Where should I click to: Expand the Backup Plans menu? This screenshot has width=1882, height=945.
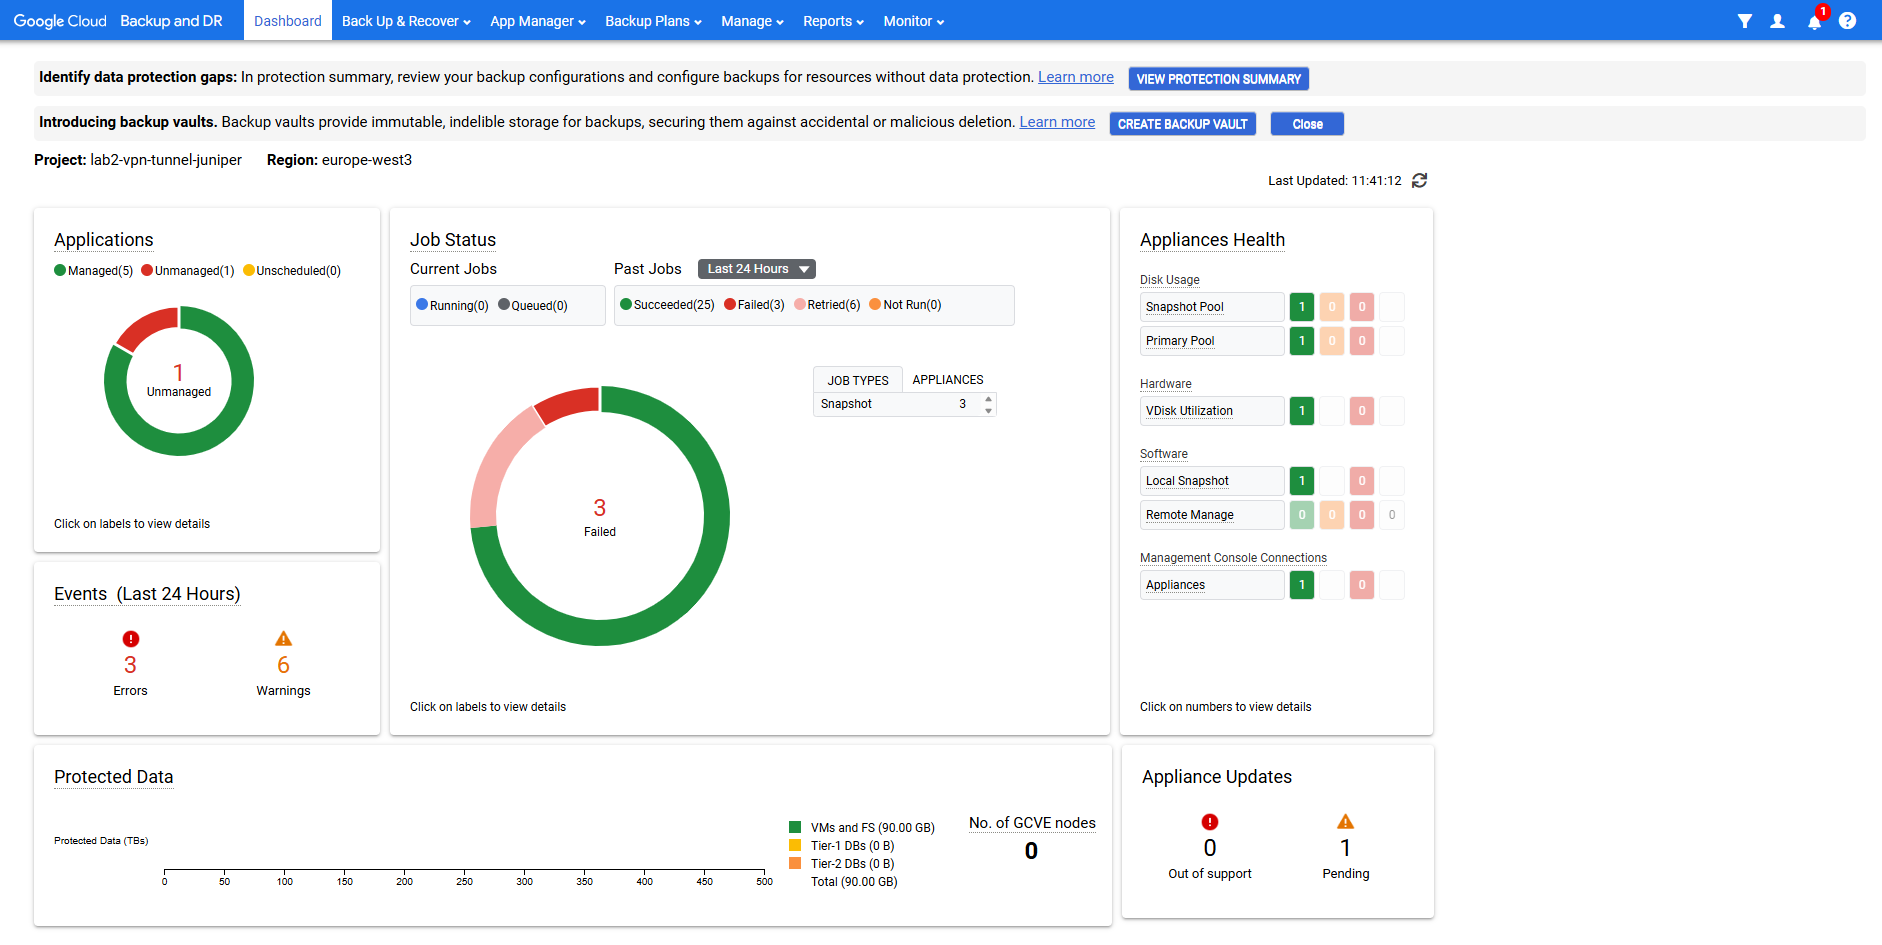[653, 21]
